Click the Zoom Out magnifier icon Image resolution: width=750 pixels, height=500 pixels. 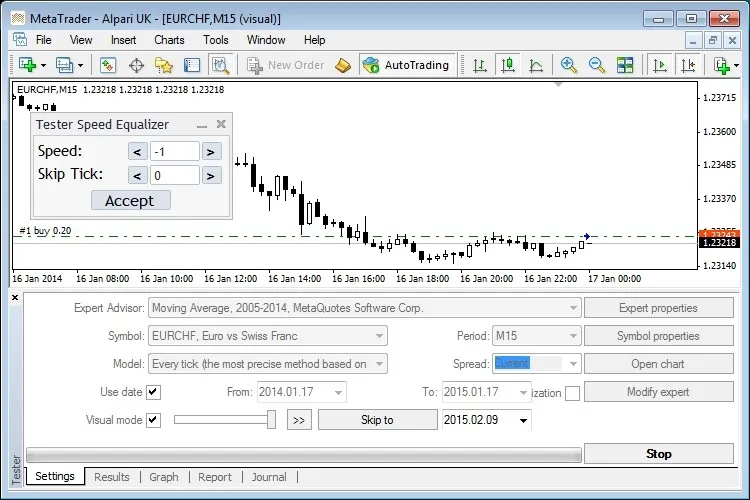click(x=597, y=65)
